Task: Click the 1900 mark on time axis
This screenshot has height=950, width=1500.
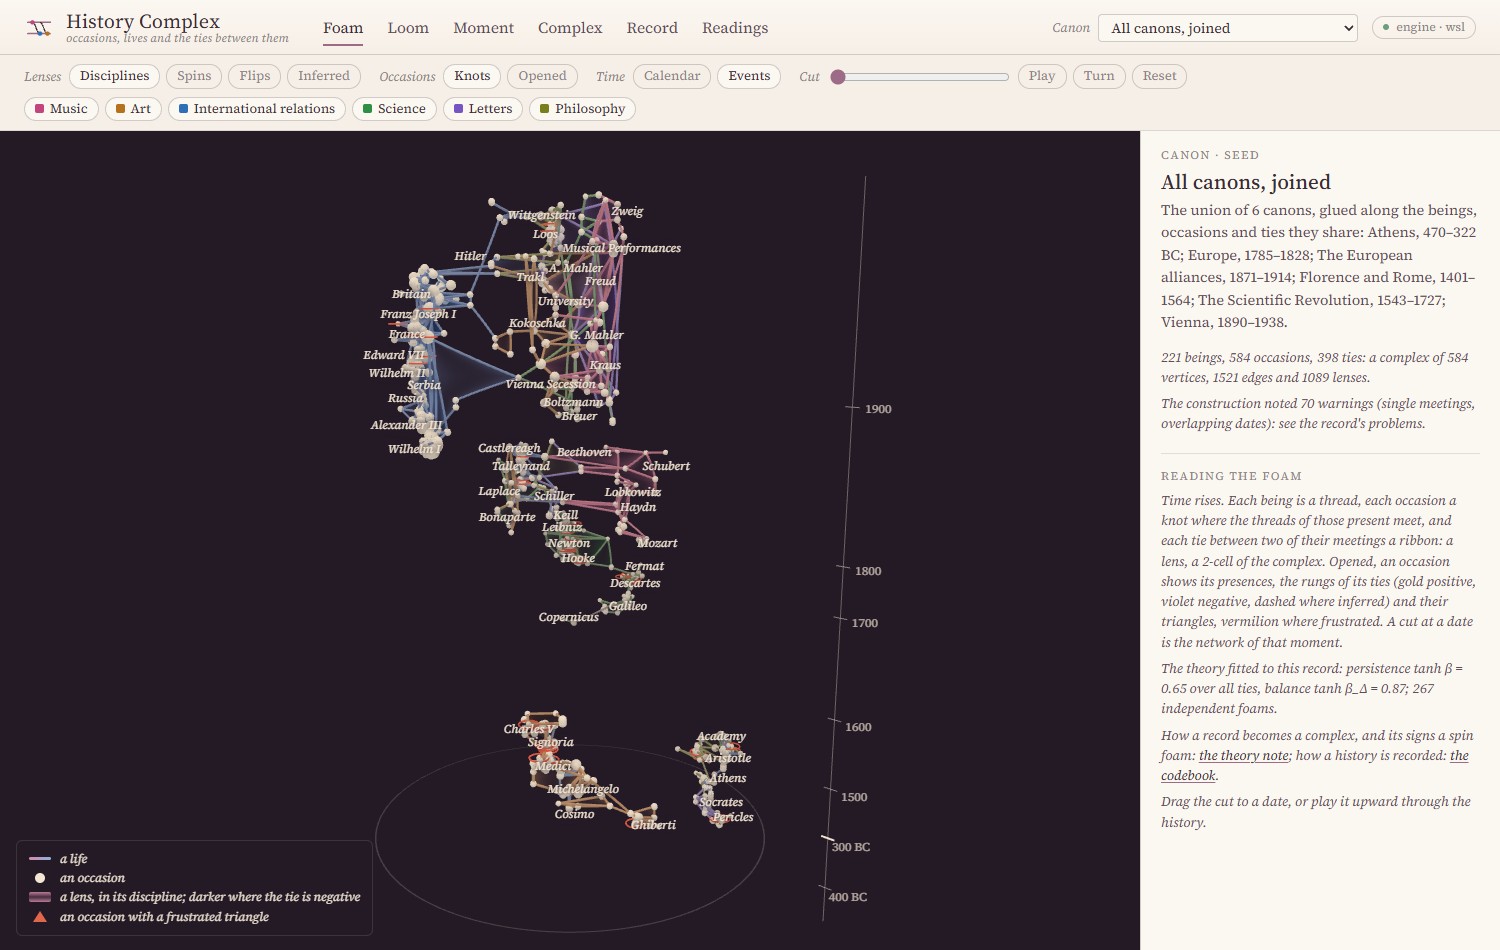Action: coord(878,409)
